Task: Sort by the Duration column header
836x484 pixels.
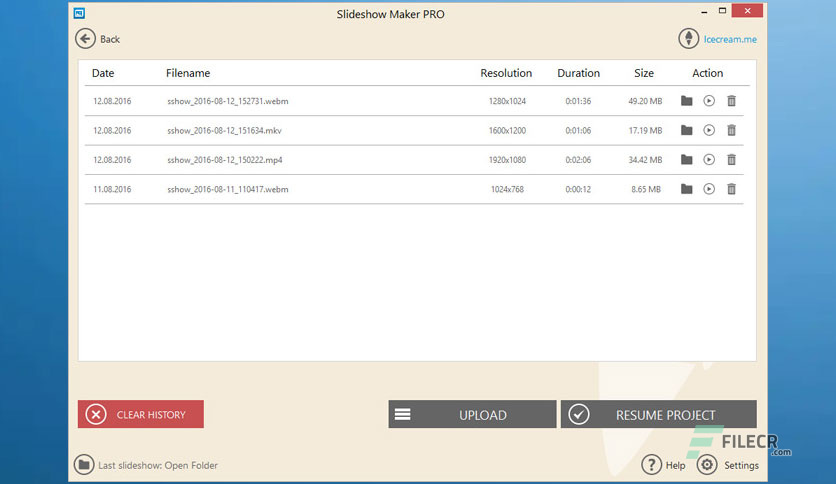Action: (x=578, y=73)
